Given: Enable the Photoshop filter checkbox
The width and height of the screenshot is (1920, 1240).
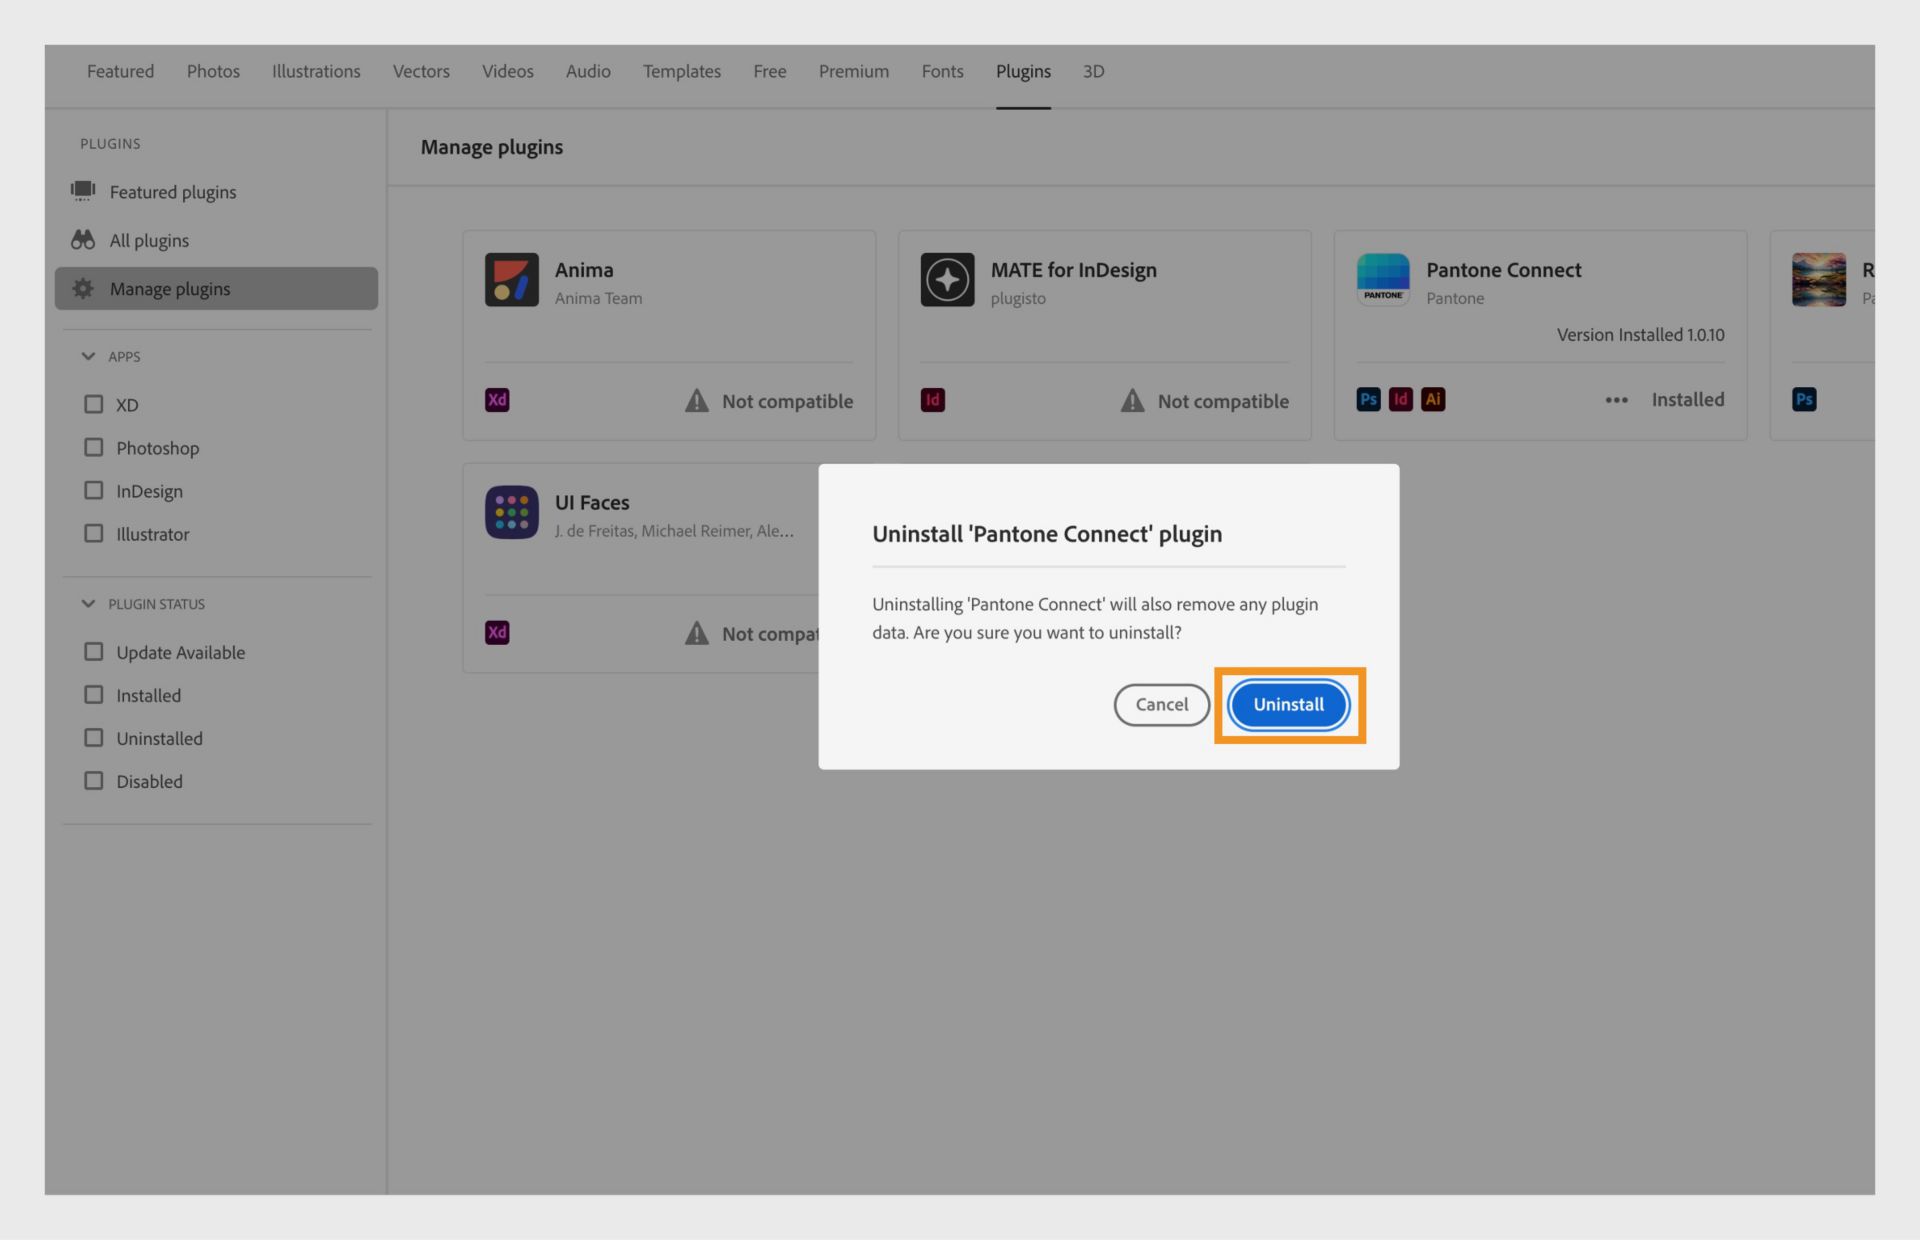Looking at the screenshot, I should click(x=94, y=447).
